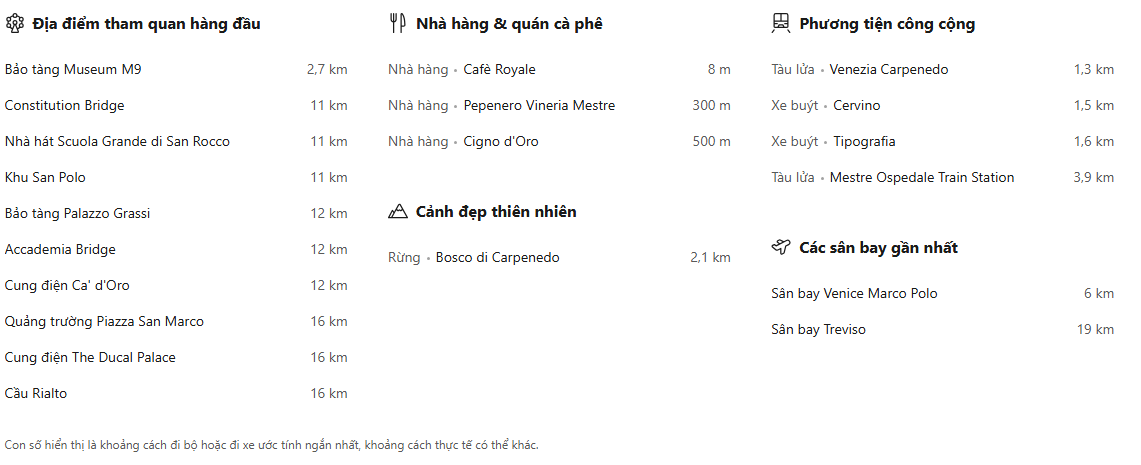The image size is (1141, 465).
Task: Click the mountain natural beauty icon
Action: 398,211
